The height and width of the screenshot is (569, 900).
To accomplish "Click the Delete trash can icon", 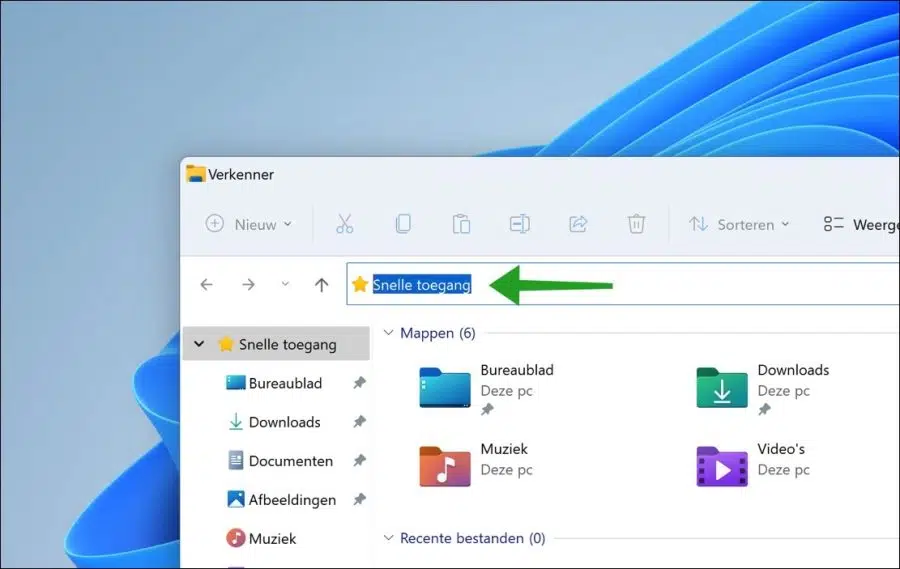I will click(636, 224).
